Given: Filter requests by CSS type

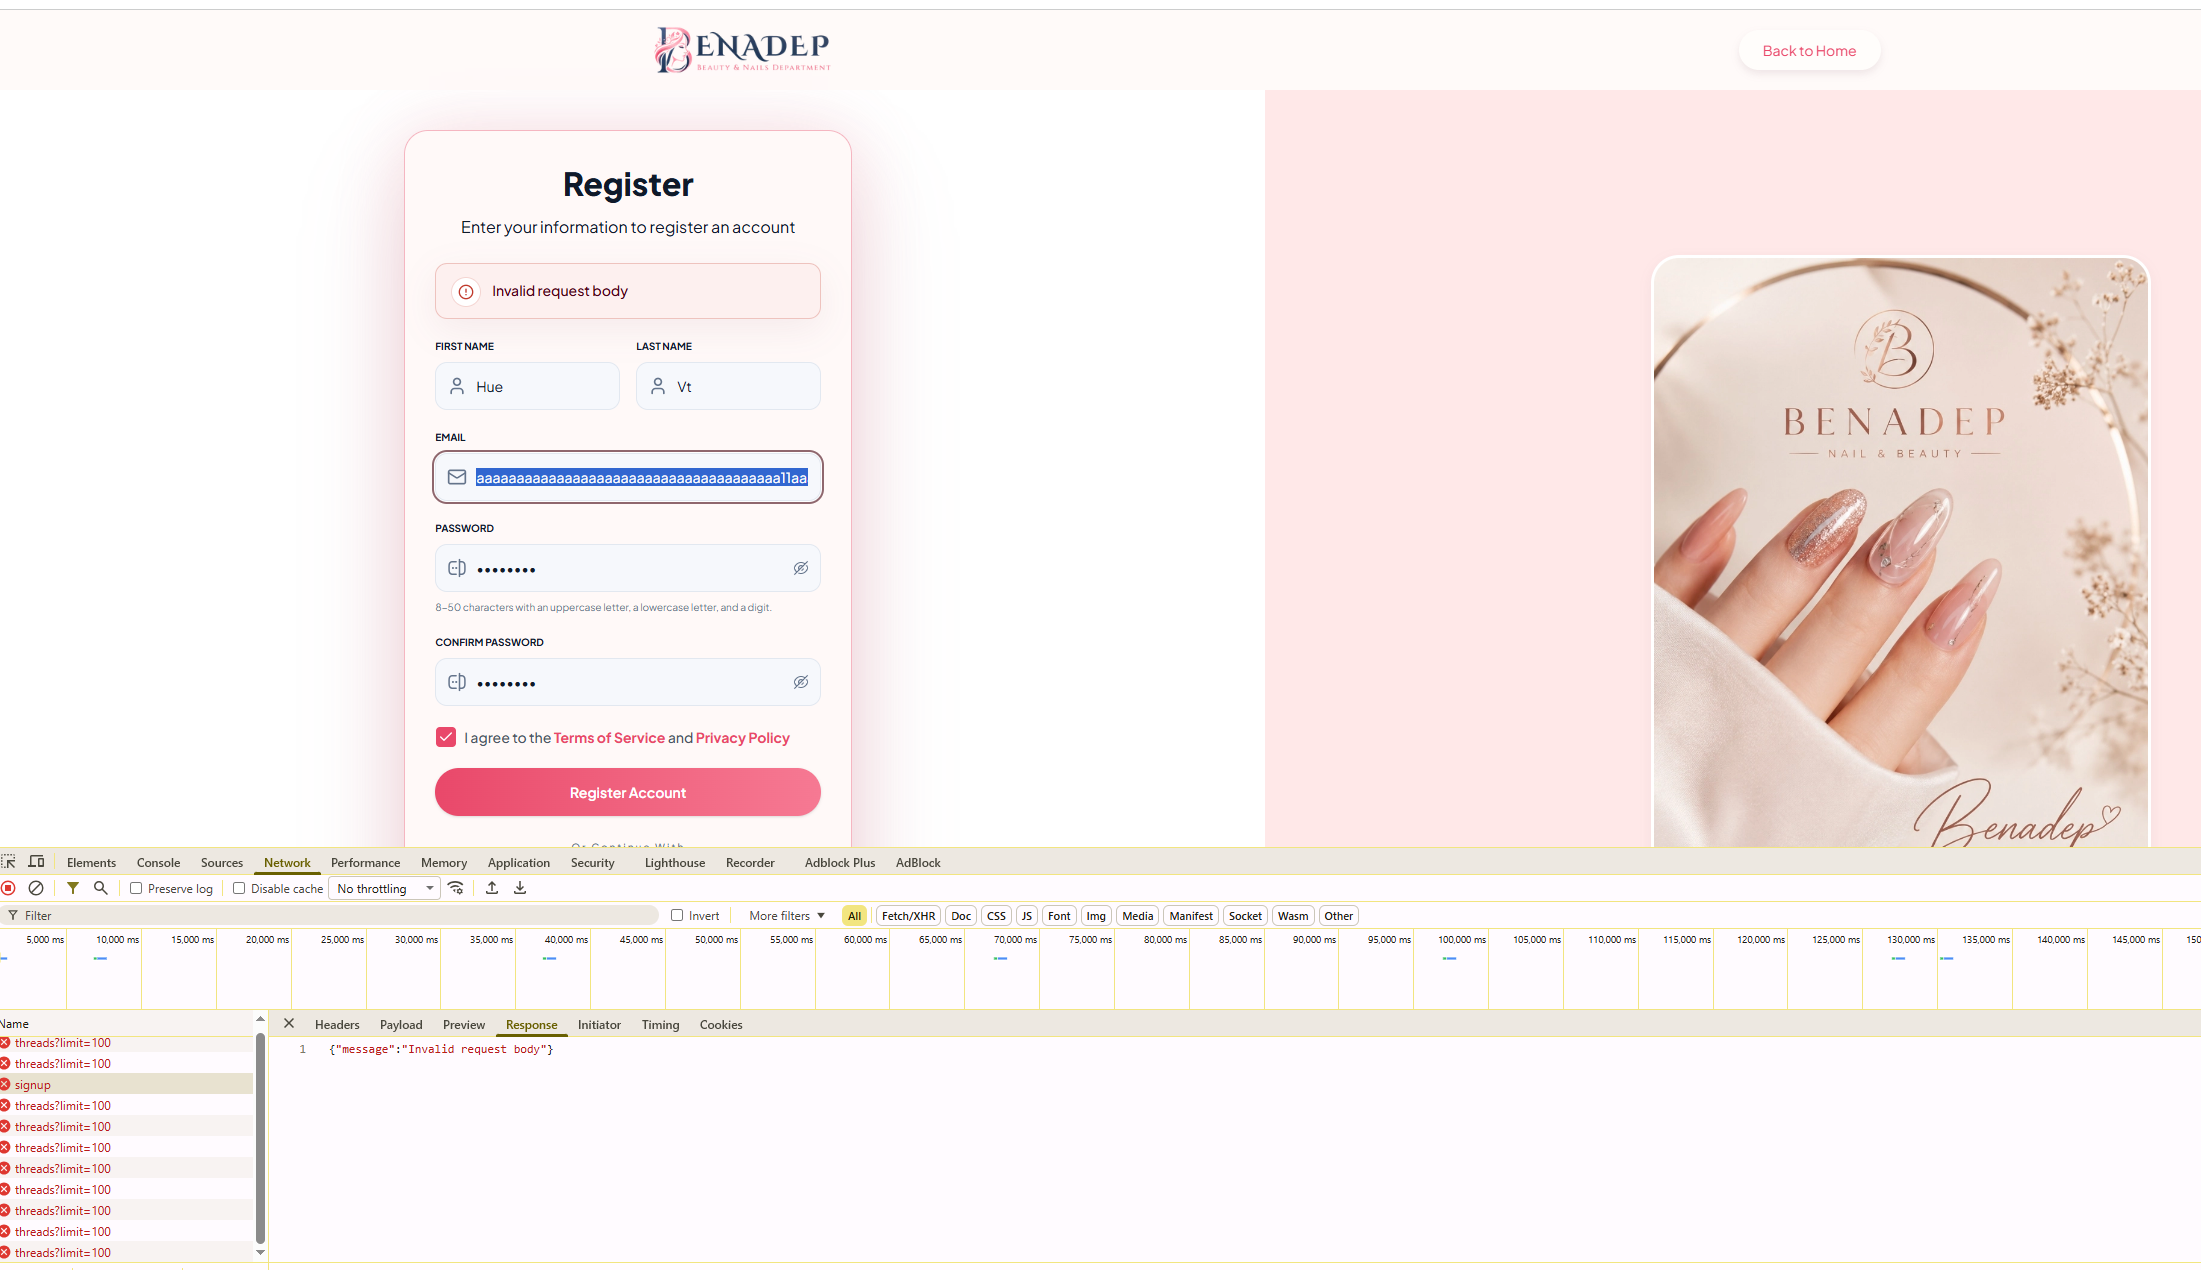Looking at the screenshot, I should point(996,916).
